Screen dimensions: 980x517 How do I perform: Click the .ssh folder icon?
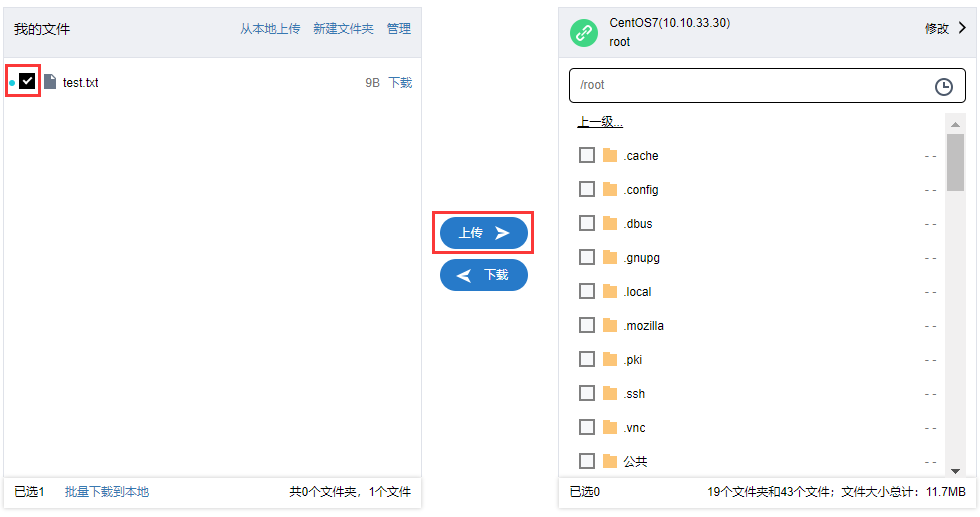(610, 393)
